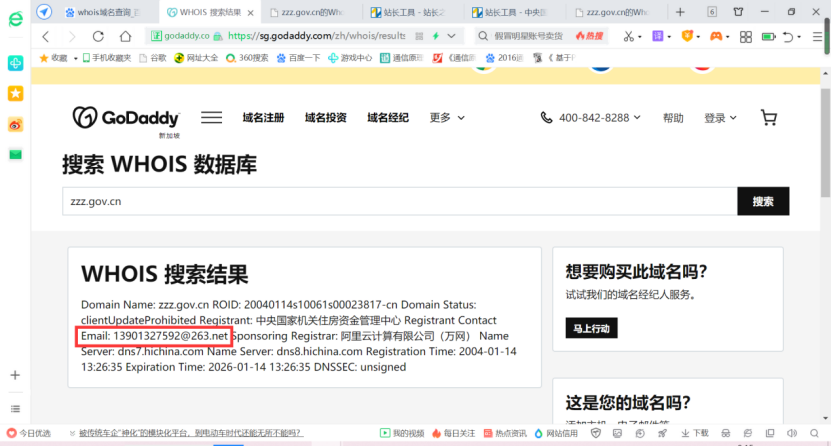The height and width of the screenshot is (446, 831).
Task: Switch to the 站长工具 - 中央 tab
Action: (515, 12)
